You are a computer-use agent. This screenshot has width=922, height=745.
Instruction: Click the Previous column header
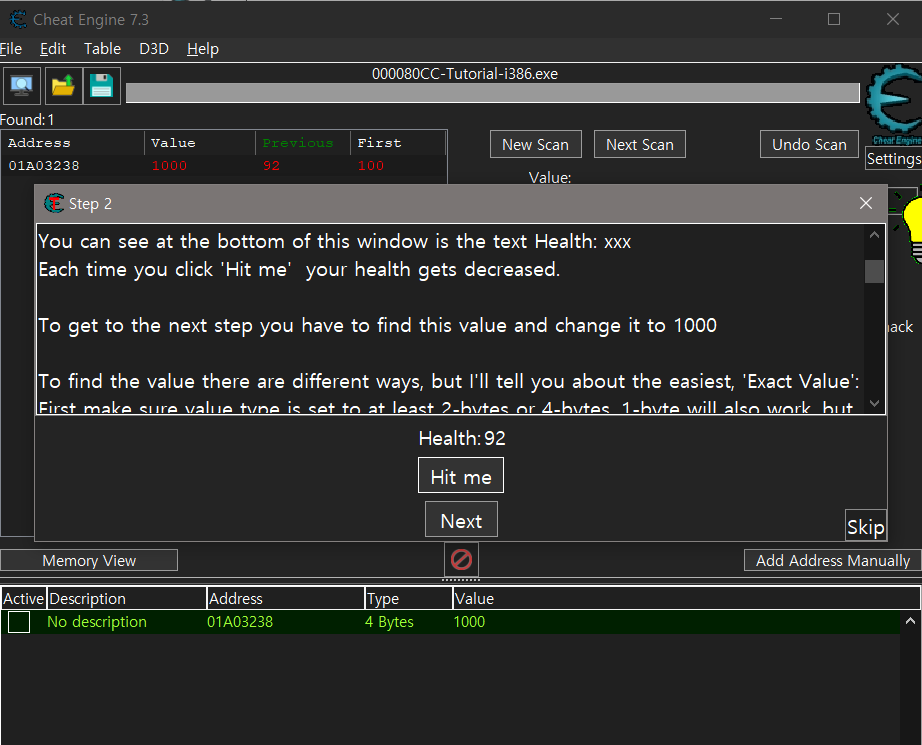tap(303, 143)
